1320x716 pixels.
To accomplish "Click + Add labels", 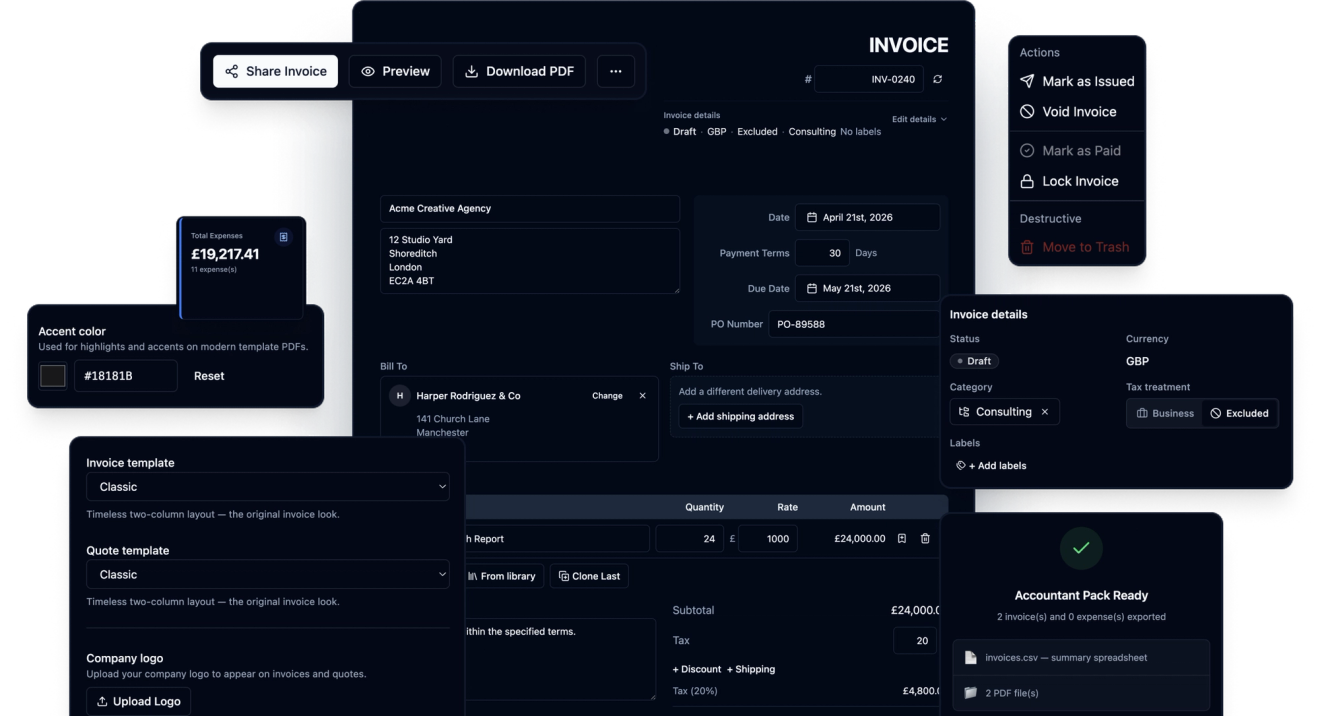I will coord(991,465).
